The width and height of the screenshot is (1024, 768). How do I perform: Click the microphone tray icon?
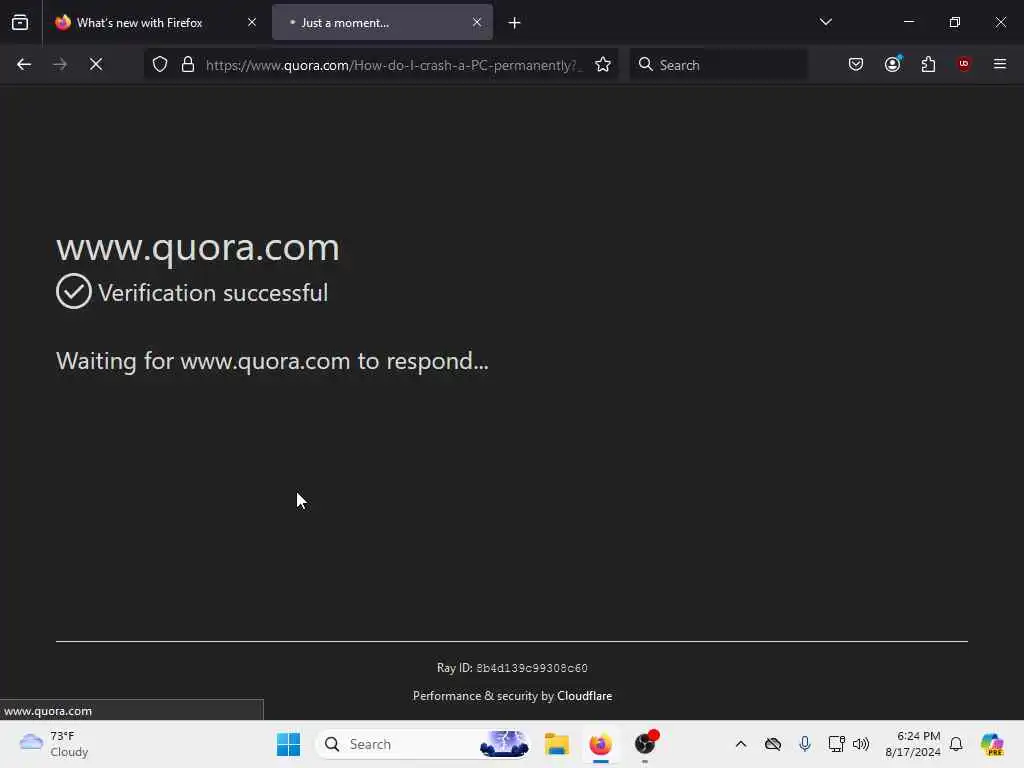coord(805,744)
